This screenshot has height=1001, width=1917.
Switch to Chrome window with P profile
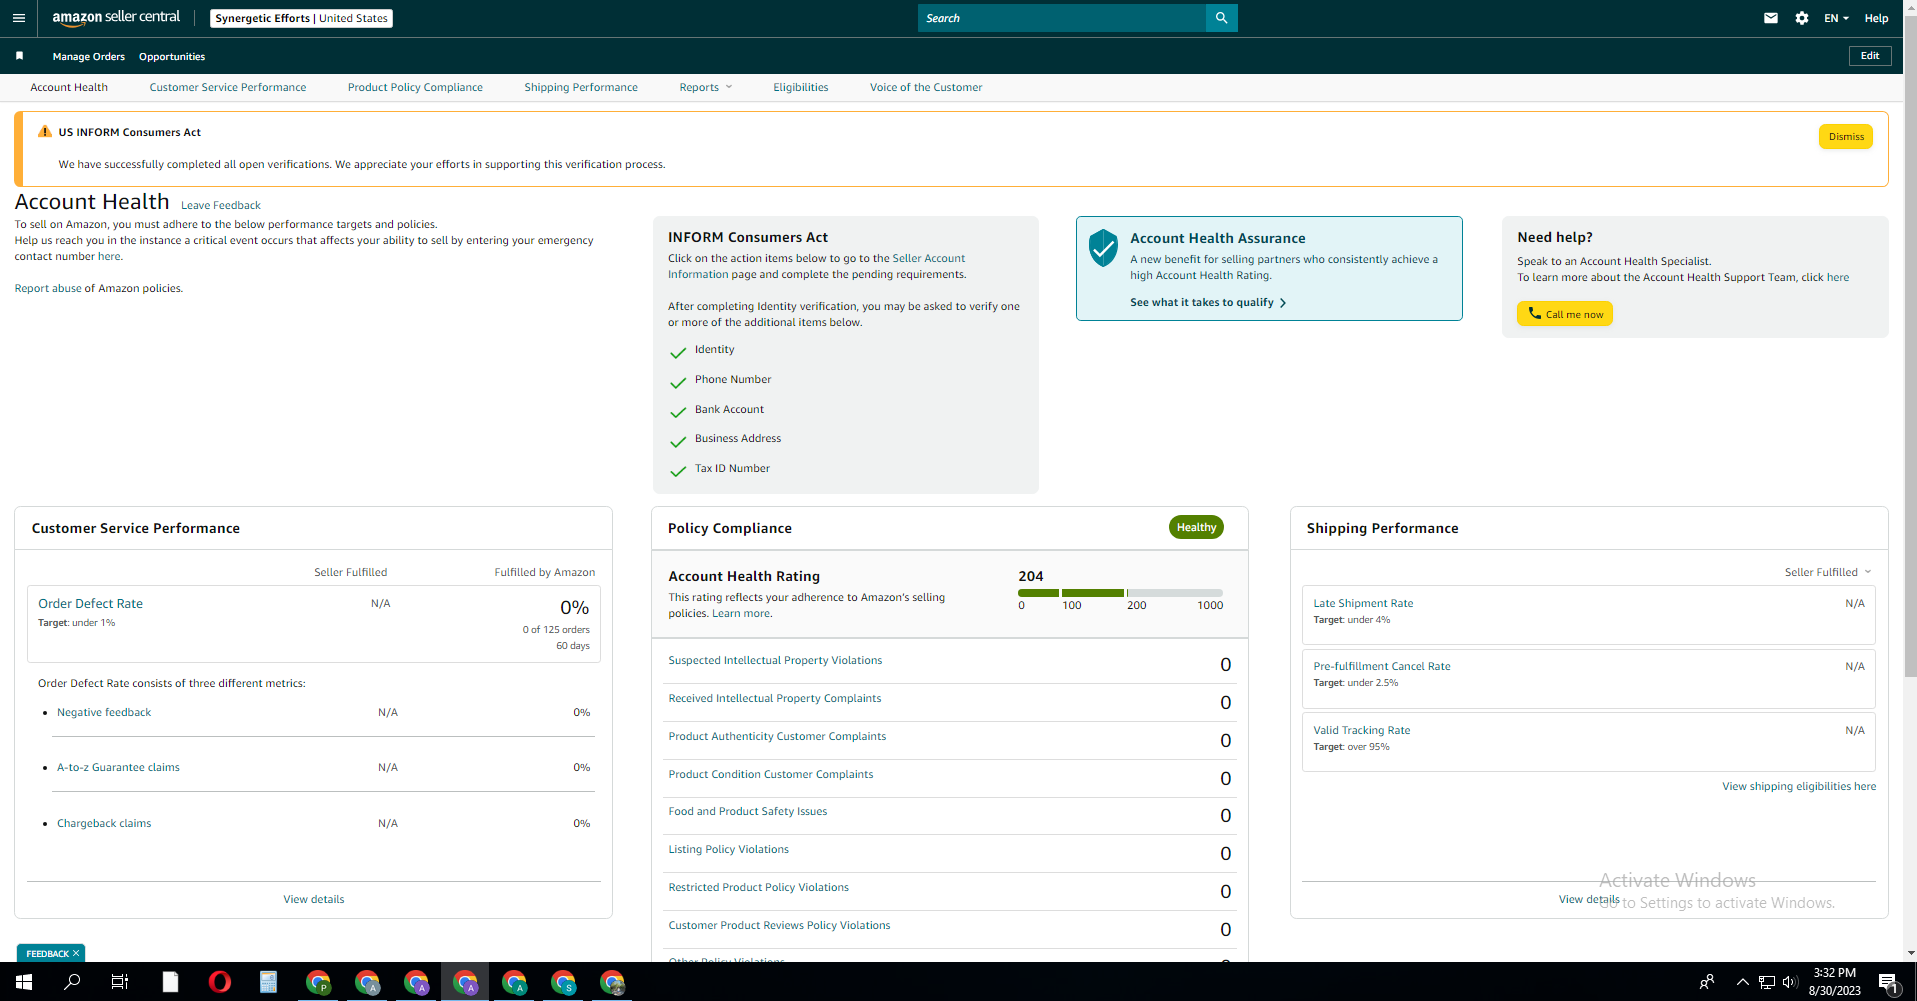click(x=318, y=982)
